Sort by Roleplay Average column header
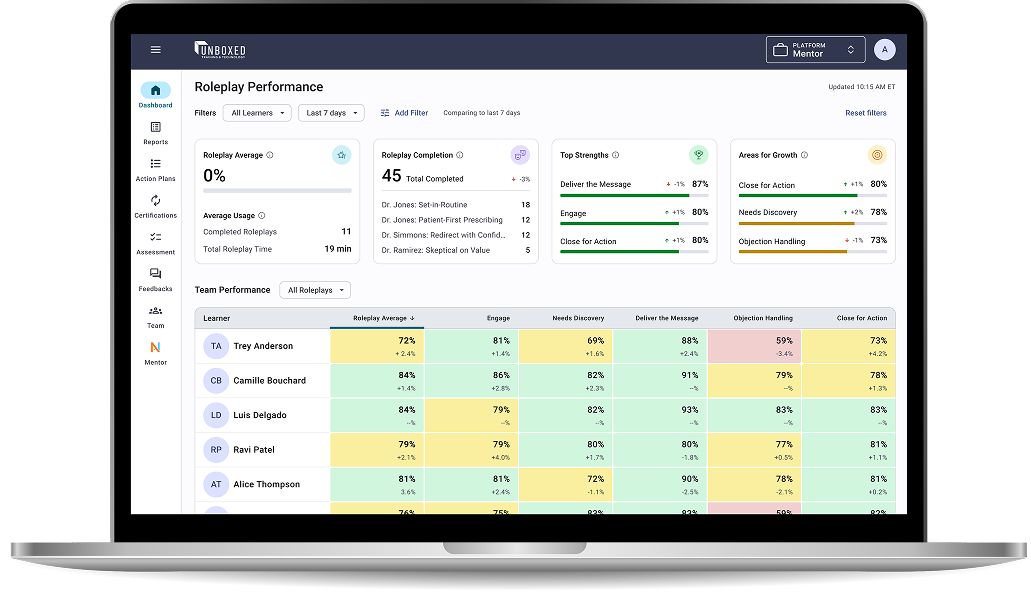1031x605 pixels. click(x=383, y=318)
